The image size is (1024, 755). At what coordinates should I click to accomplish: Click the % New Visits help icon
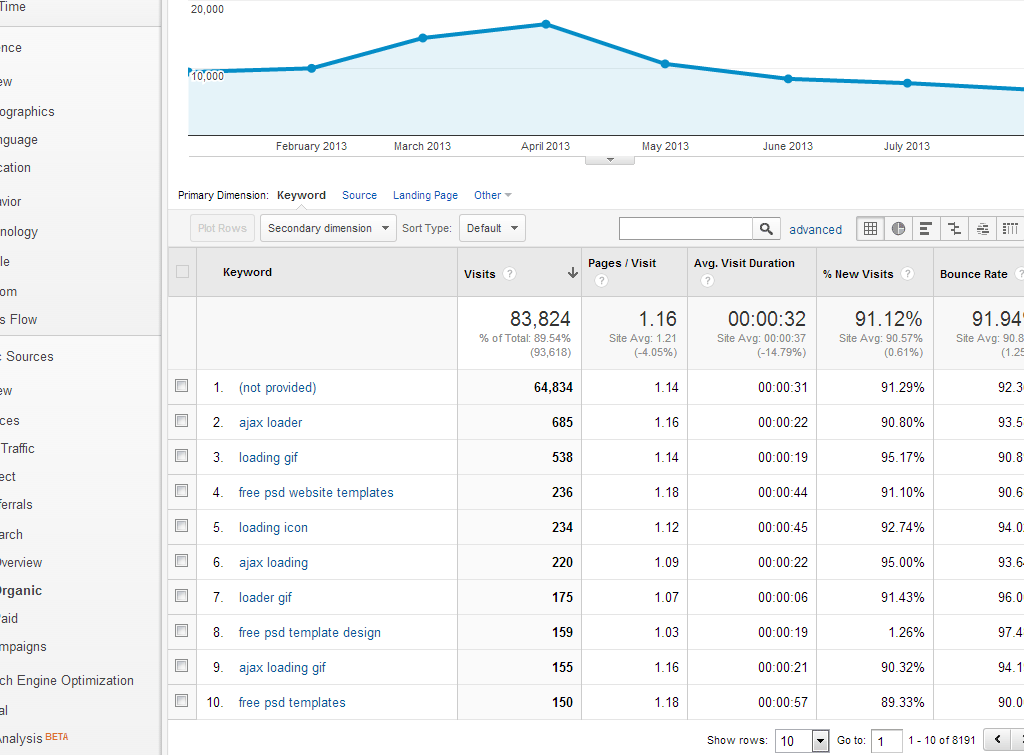(907, 274)
